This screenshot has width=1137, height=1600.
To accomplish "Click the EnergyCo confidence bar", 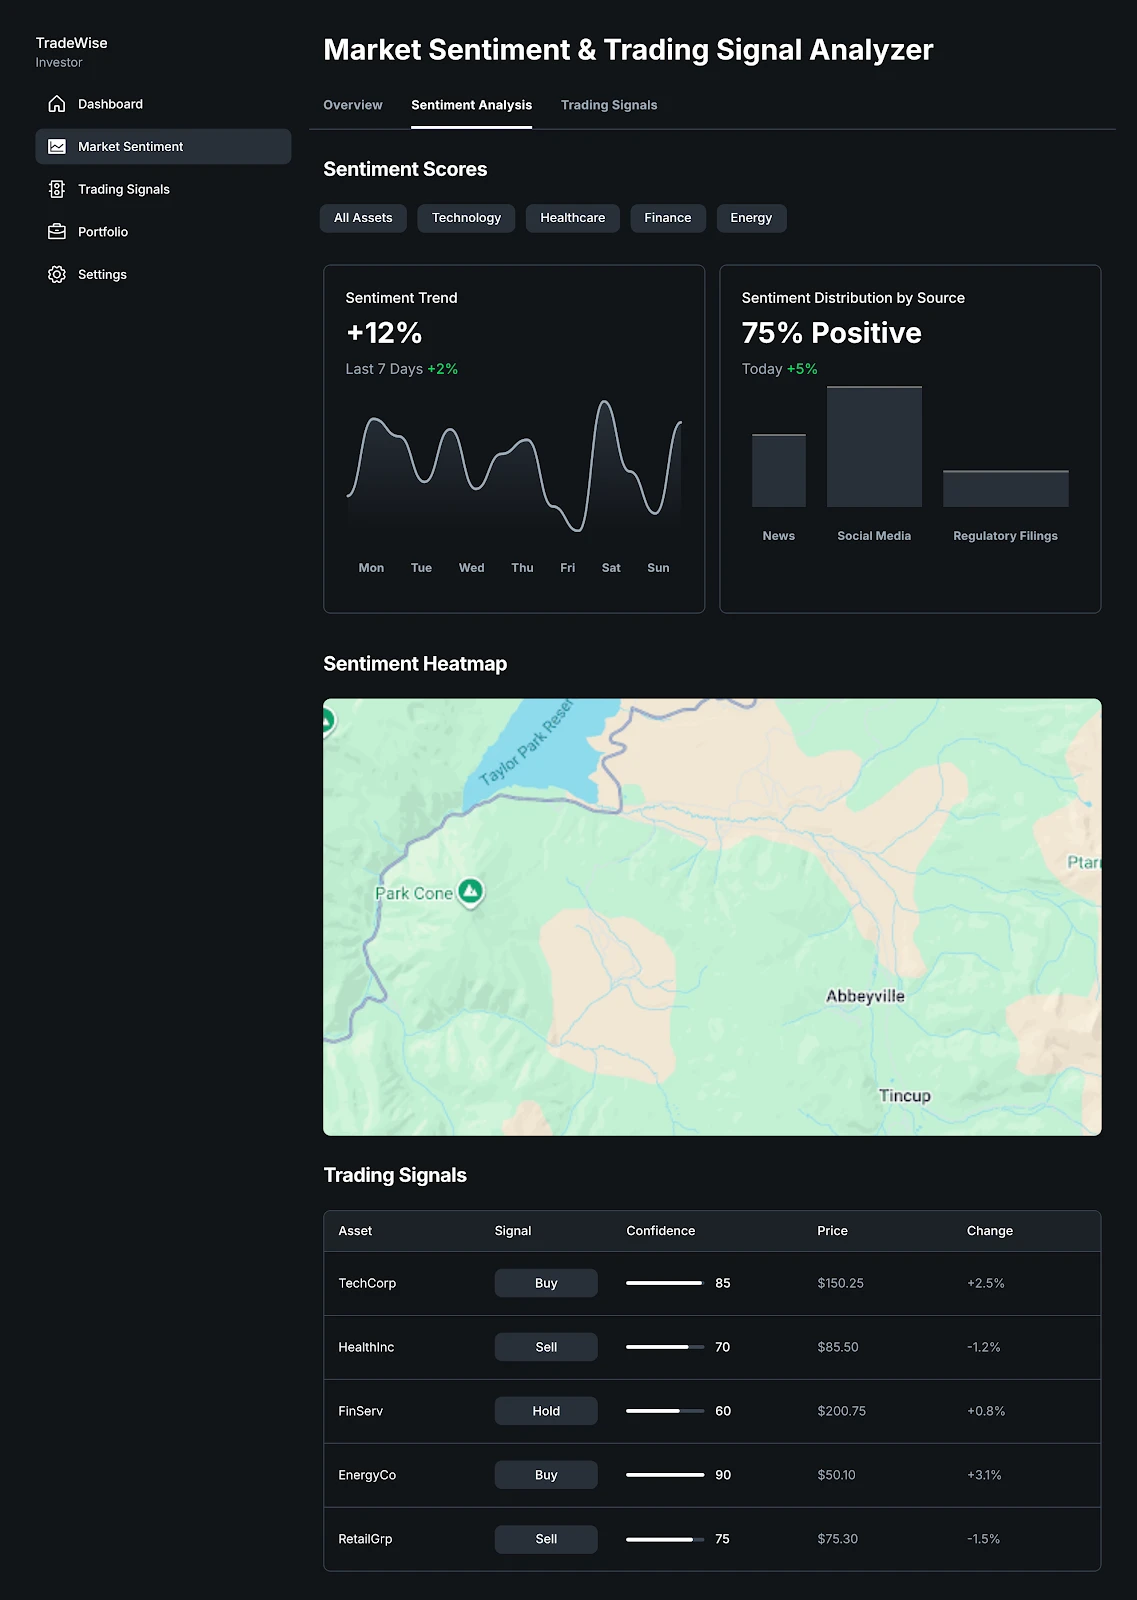I will (x=665, y=1475).
